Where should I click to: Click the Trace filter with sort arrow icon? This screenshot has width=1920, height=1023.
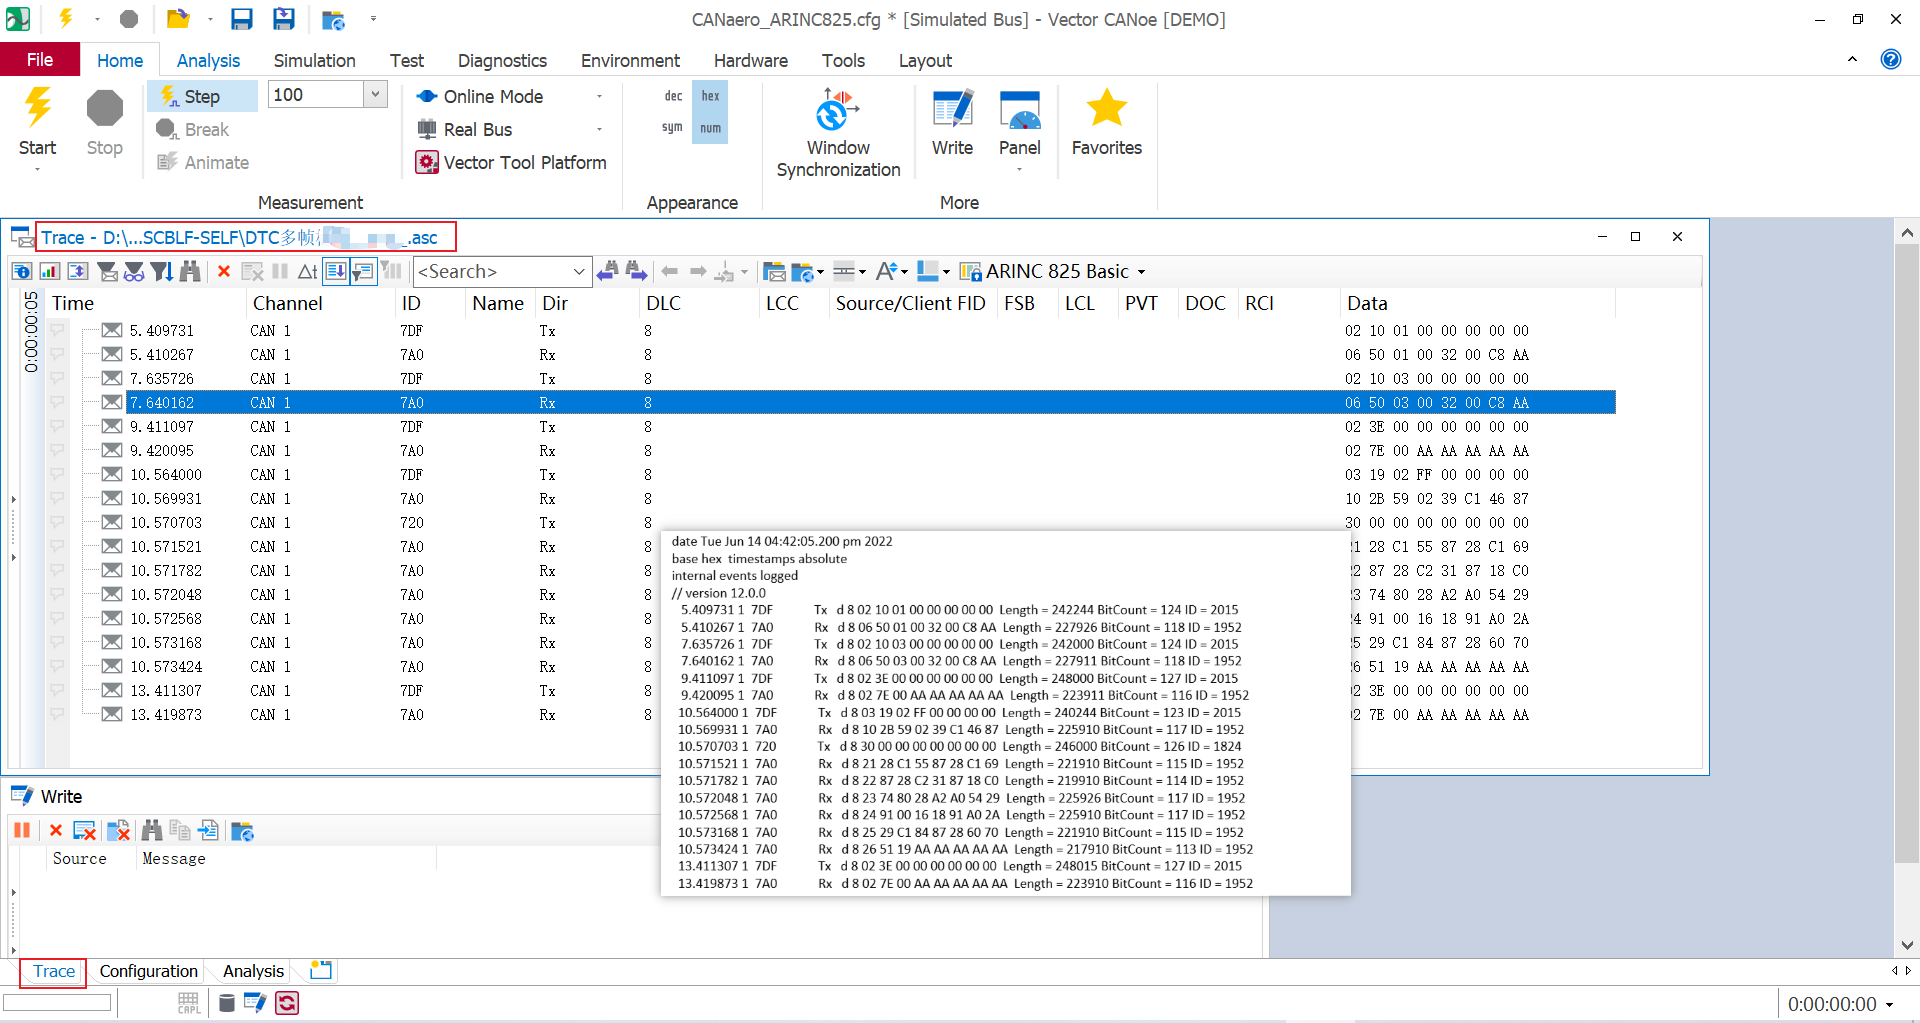tap(162, 271)
